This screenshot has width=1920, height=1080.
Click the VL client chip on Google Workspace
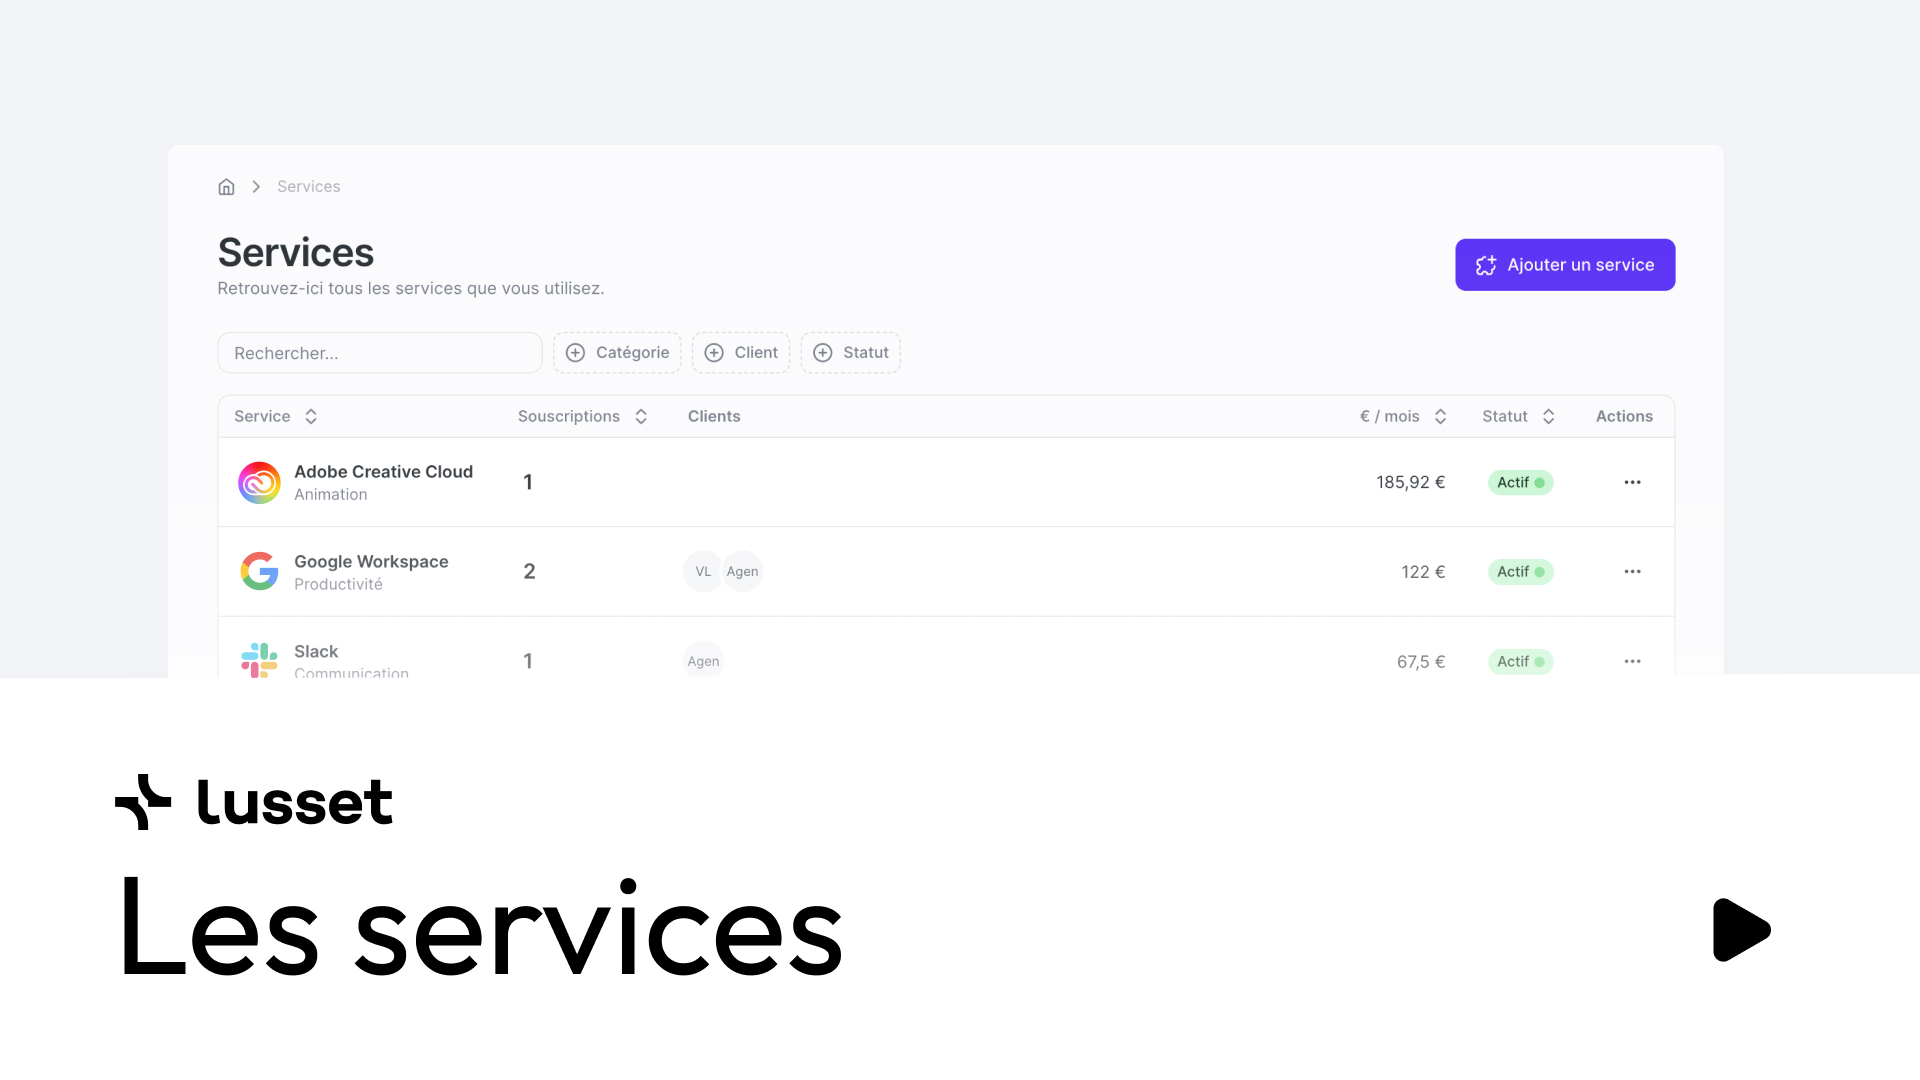point(703,571)
